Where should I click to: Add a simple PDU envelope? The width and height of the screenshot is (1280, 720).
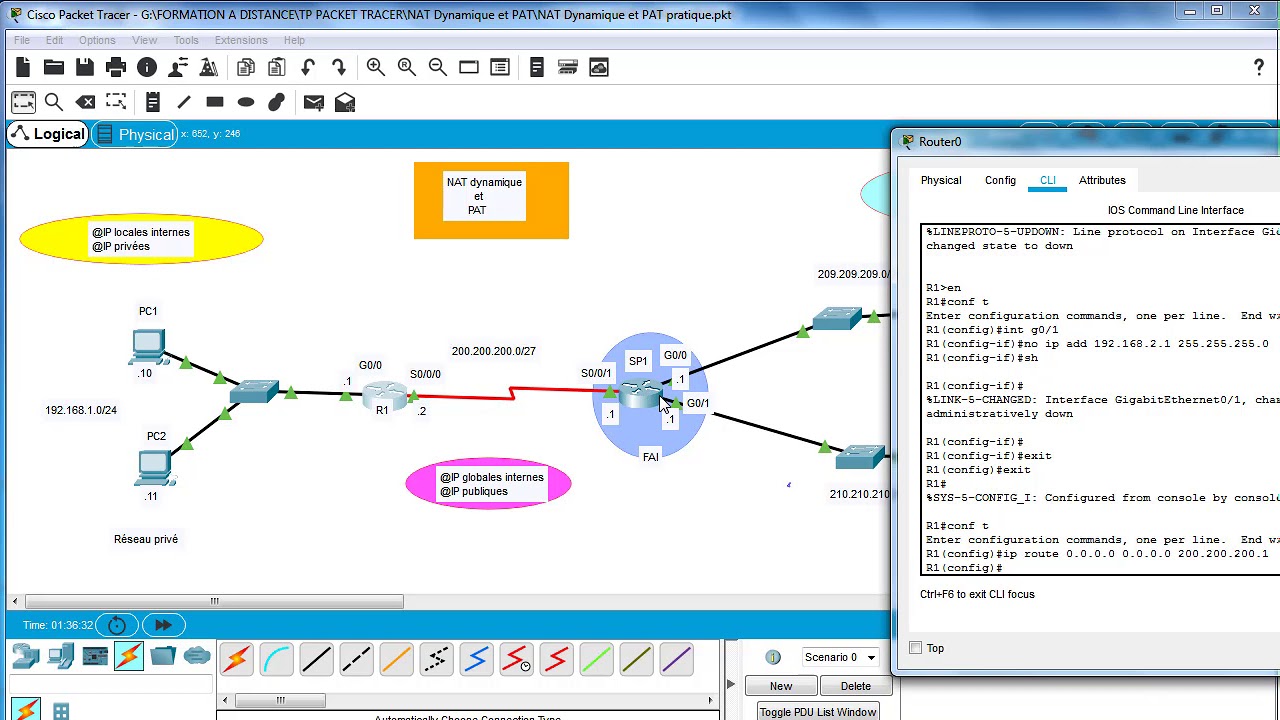coord(313,102)
